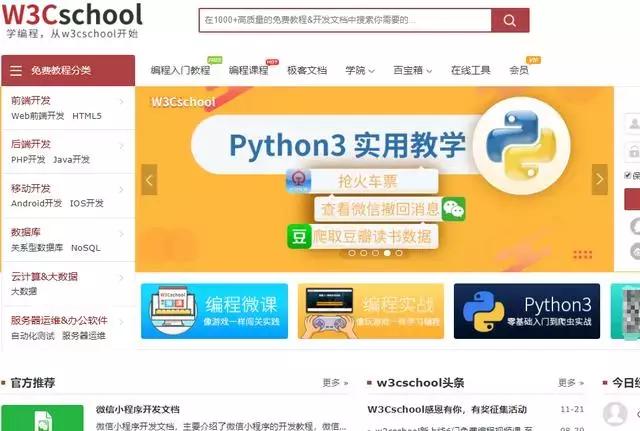Click the next banner arrow
This screenshot has height=431, width=640.
(600, 180)
